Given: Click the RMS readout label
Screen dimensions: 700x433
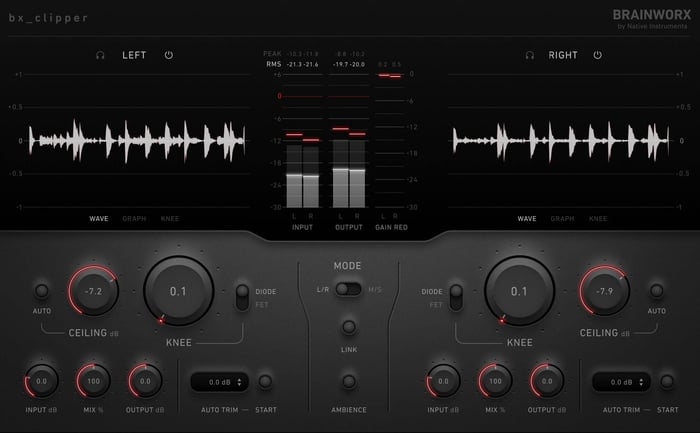Looking at the screenshot, I should point(274,64).
